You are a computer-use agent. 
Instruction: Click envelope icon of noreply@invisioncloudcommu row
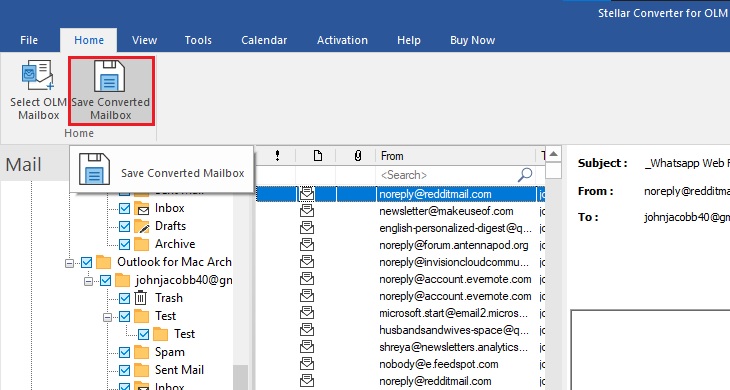[307, 262]
